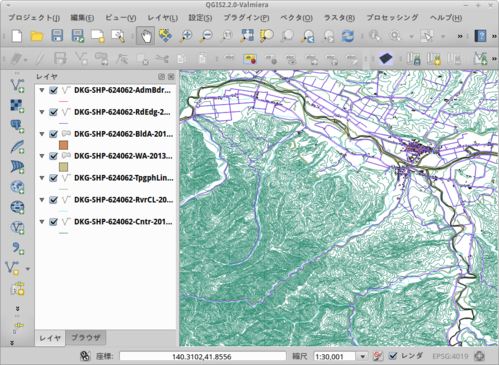Refresh the map canvas

pyautogui.click(x=348, y=36)
